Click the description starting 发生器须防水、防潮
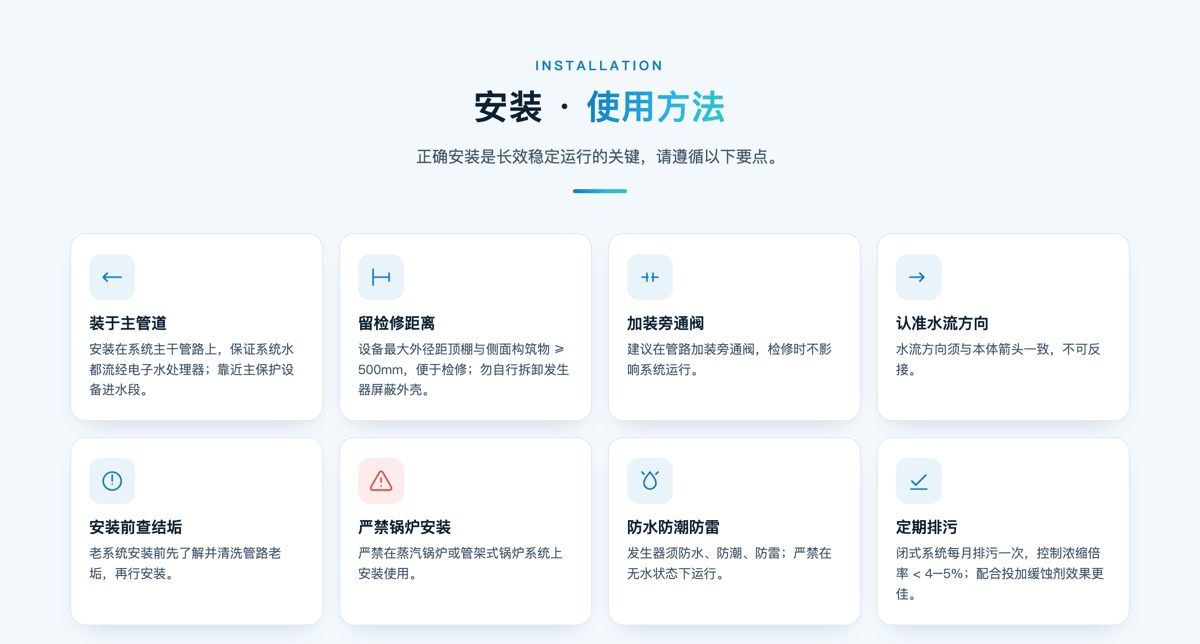Image resolution: width=1200 pixels, height=644 pixels. tap(730, 563)
